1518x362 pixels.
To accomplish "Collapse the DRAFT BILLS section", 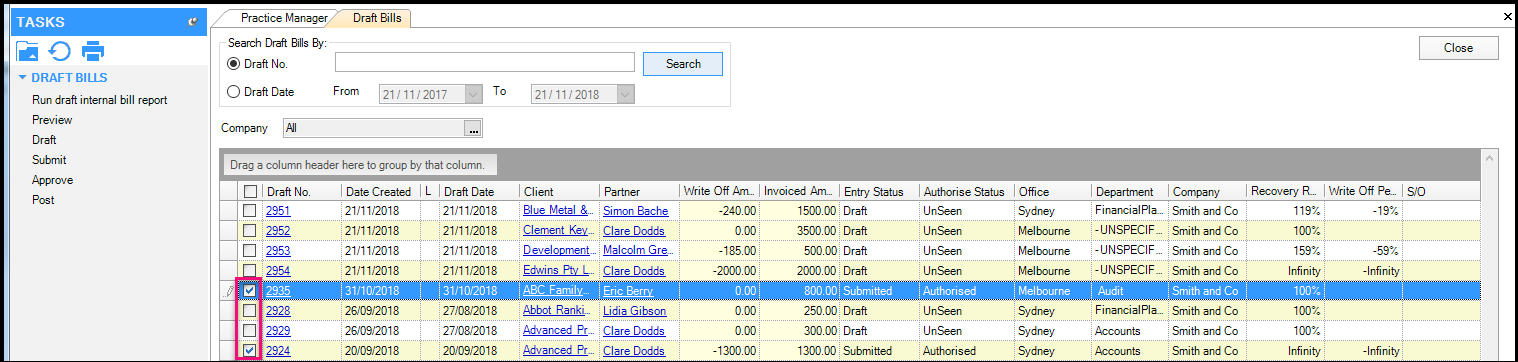I will click(22, 78).
